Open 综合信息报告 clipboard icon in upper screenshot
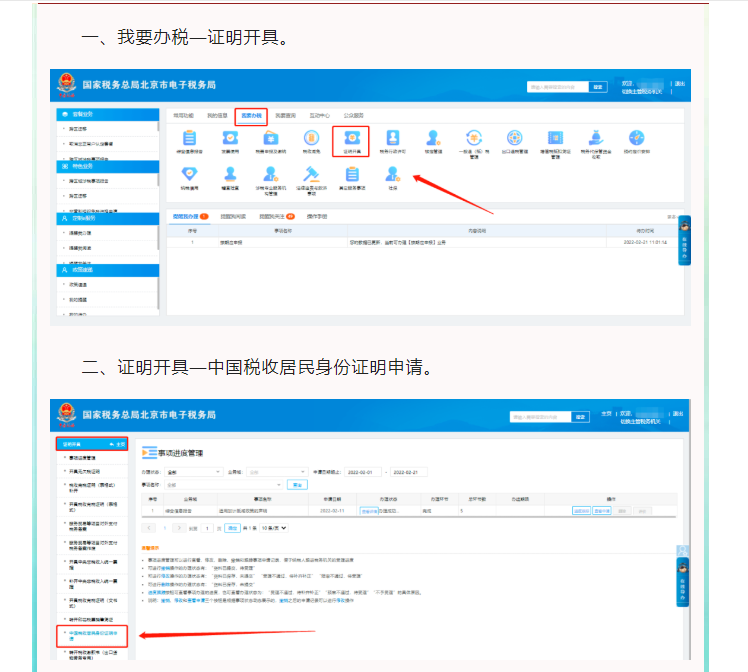 [x=189, y=138]
